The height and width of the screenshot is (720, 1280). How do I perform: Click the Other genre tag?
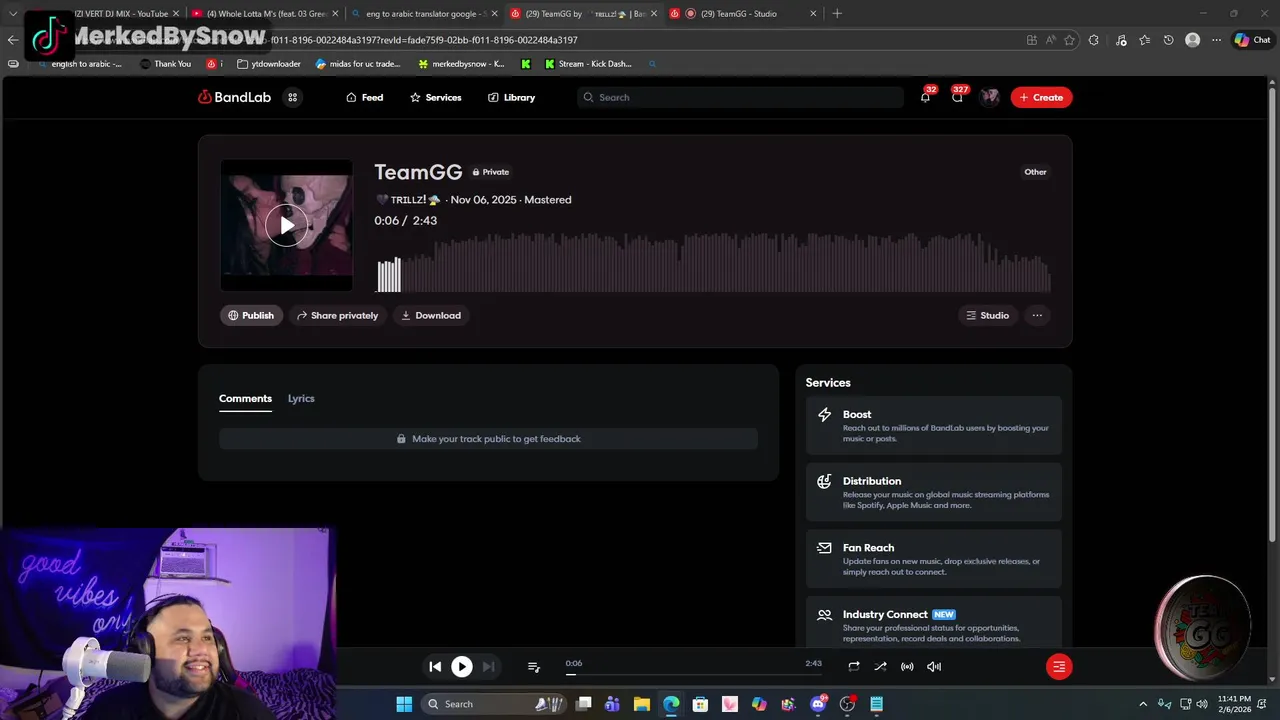(x=1035, y=172)
